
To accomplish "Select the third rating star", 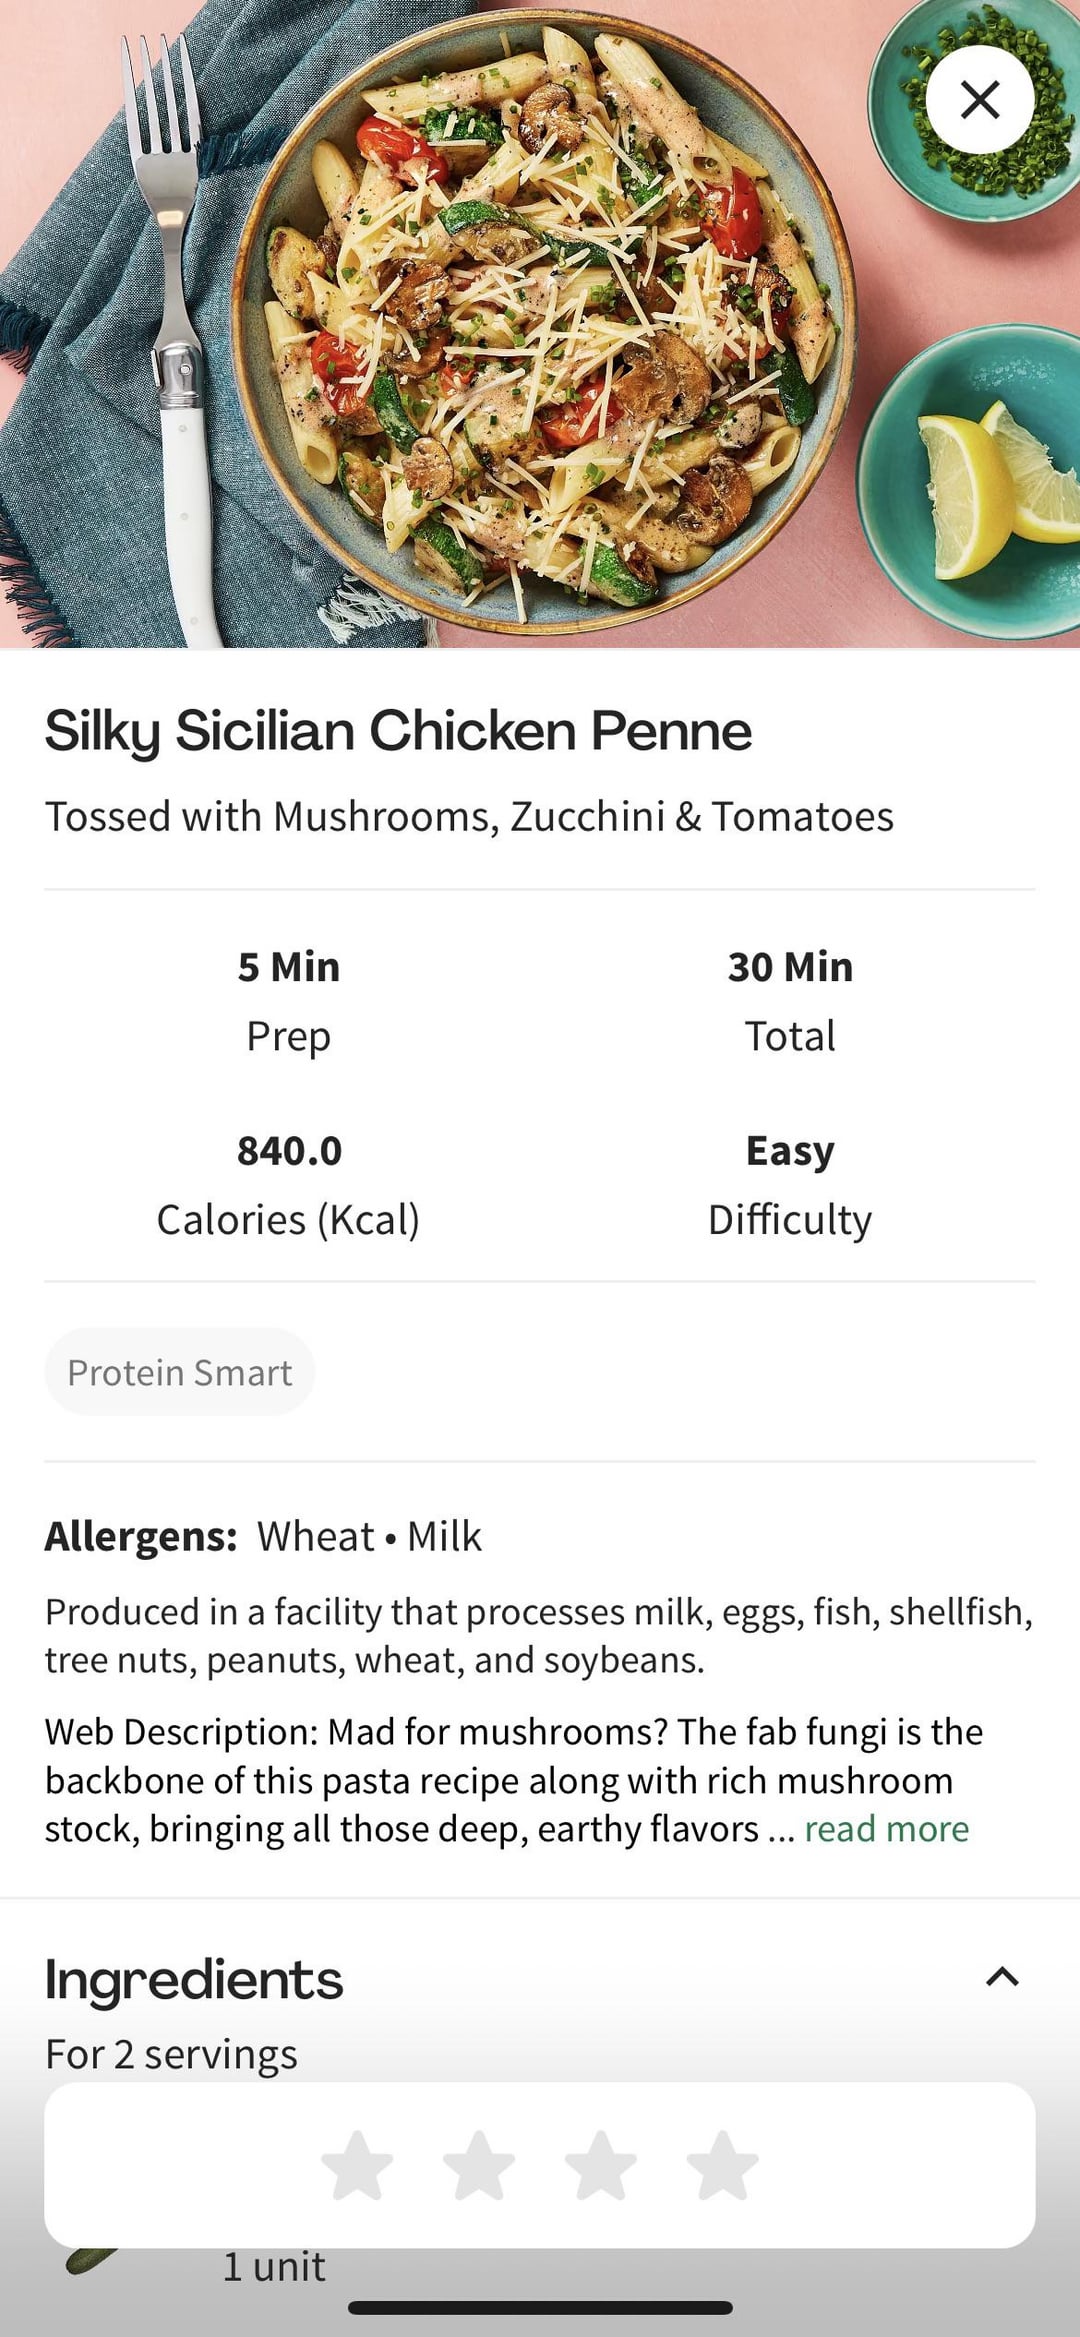I will click(x=601, y=2166).
